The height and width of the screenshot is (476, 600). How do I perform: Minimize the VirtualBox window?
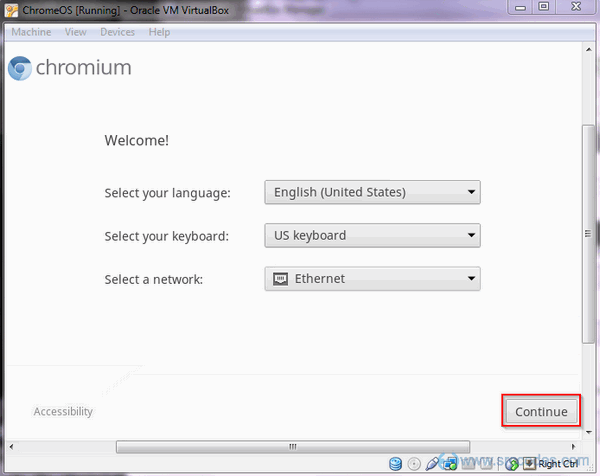point(520,7)
